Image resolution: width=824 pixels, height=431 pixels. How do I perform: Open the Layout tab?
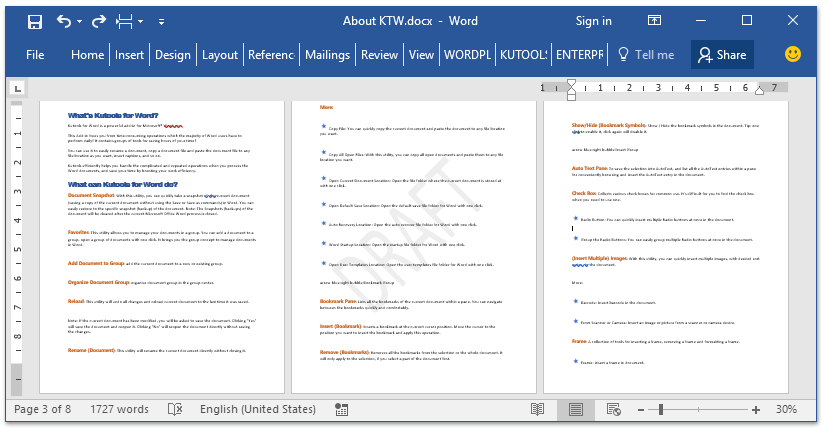(220, 55)
